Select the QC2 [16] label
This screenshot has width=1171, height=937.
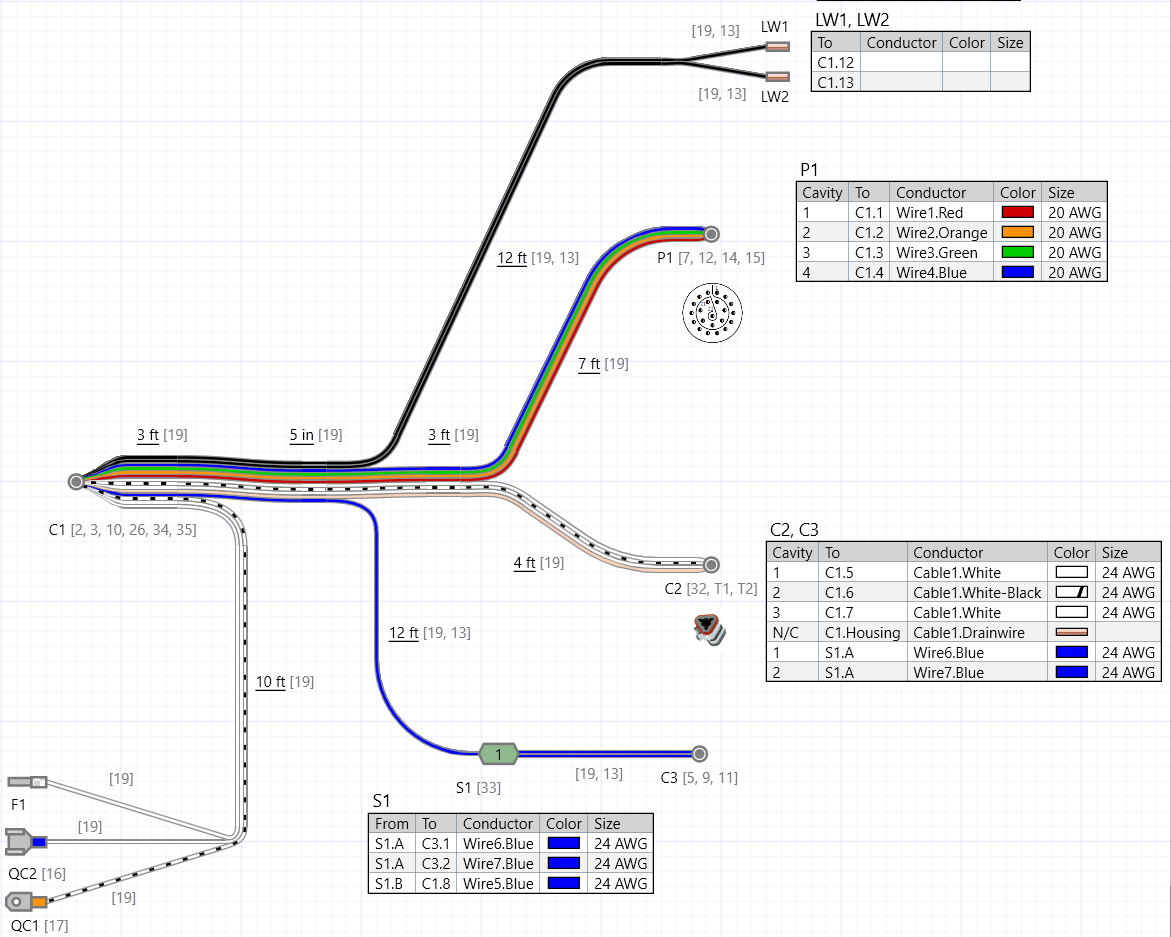point(37,874)
